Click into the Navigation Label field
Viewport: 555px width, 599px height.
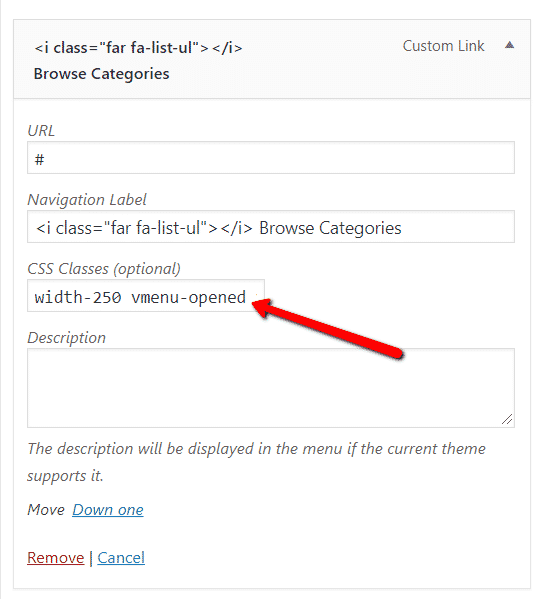click(270, 227)
